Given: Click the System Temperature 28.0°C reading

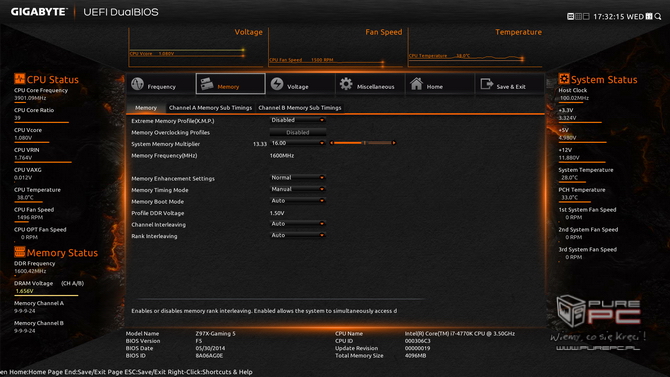Looking at the screenshot, I should pos(570,177).
